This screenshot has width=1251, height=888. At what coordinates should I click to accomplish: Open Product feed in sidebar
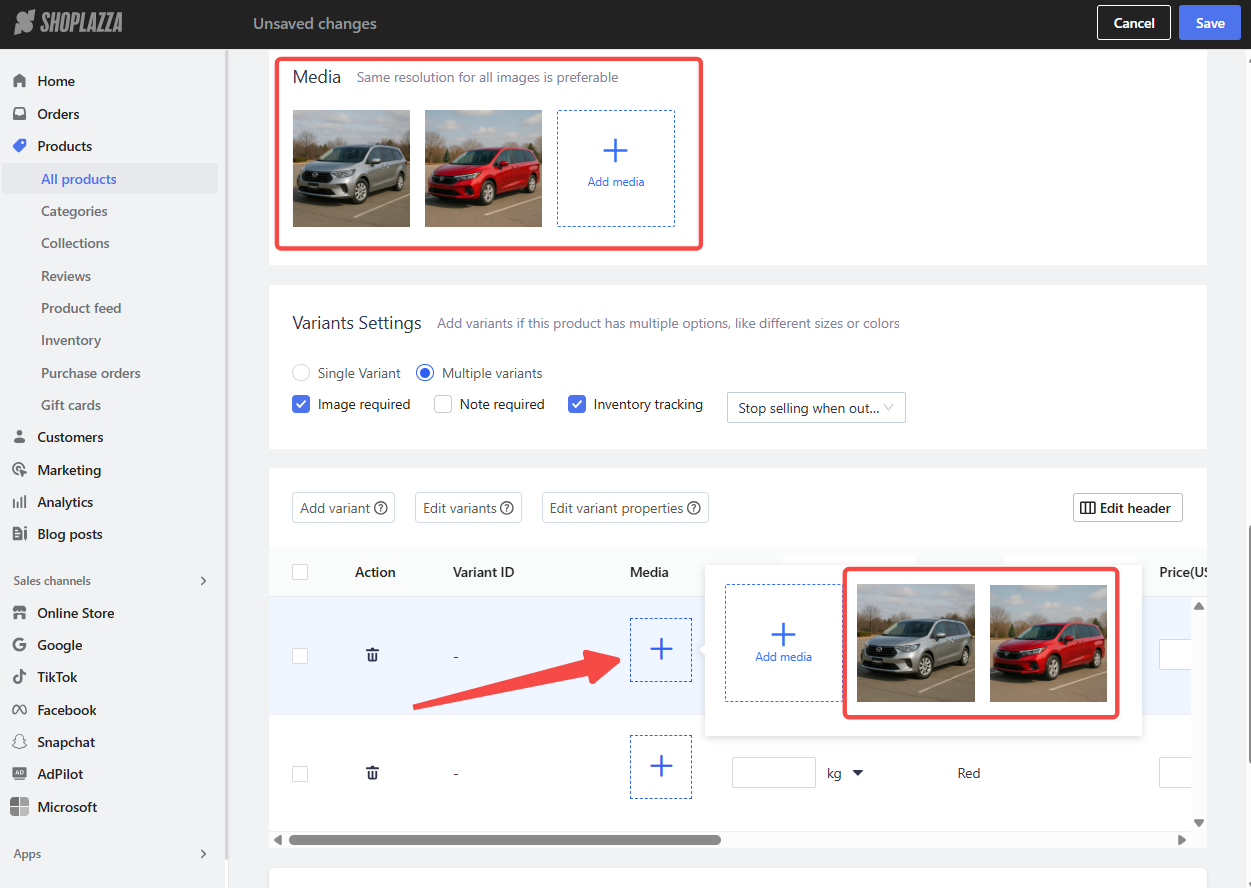click(81, 308)
